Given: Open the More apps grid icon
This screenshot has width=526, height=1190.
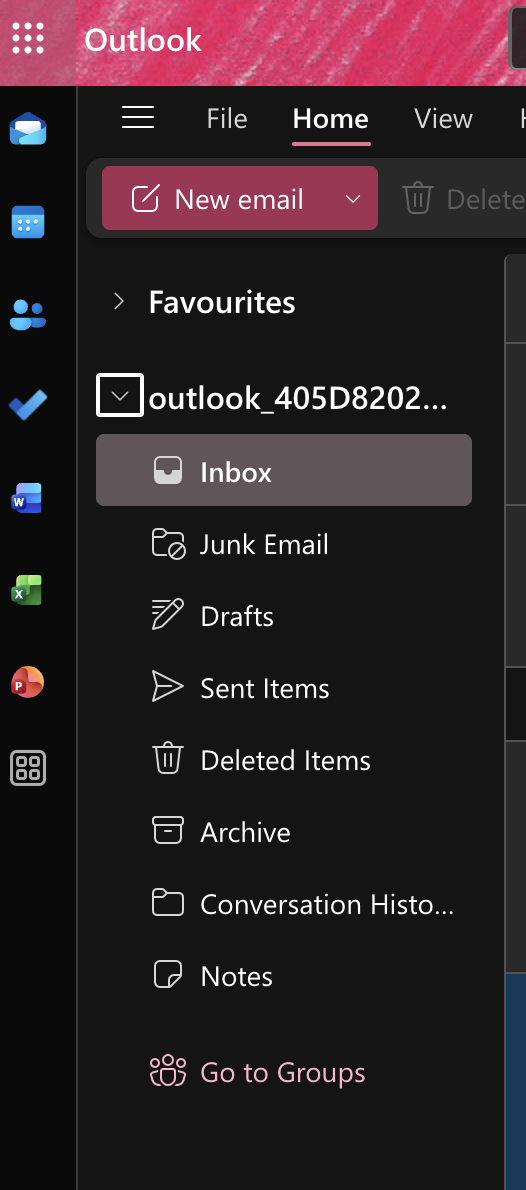Looking at the screenshot, I should pyautogui.click(x=28, y=767).
